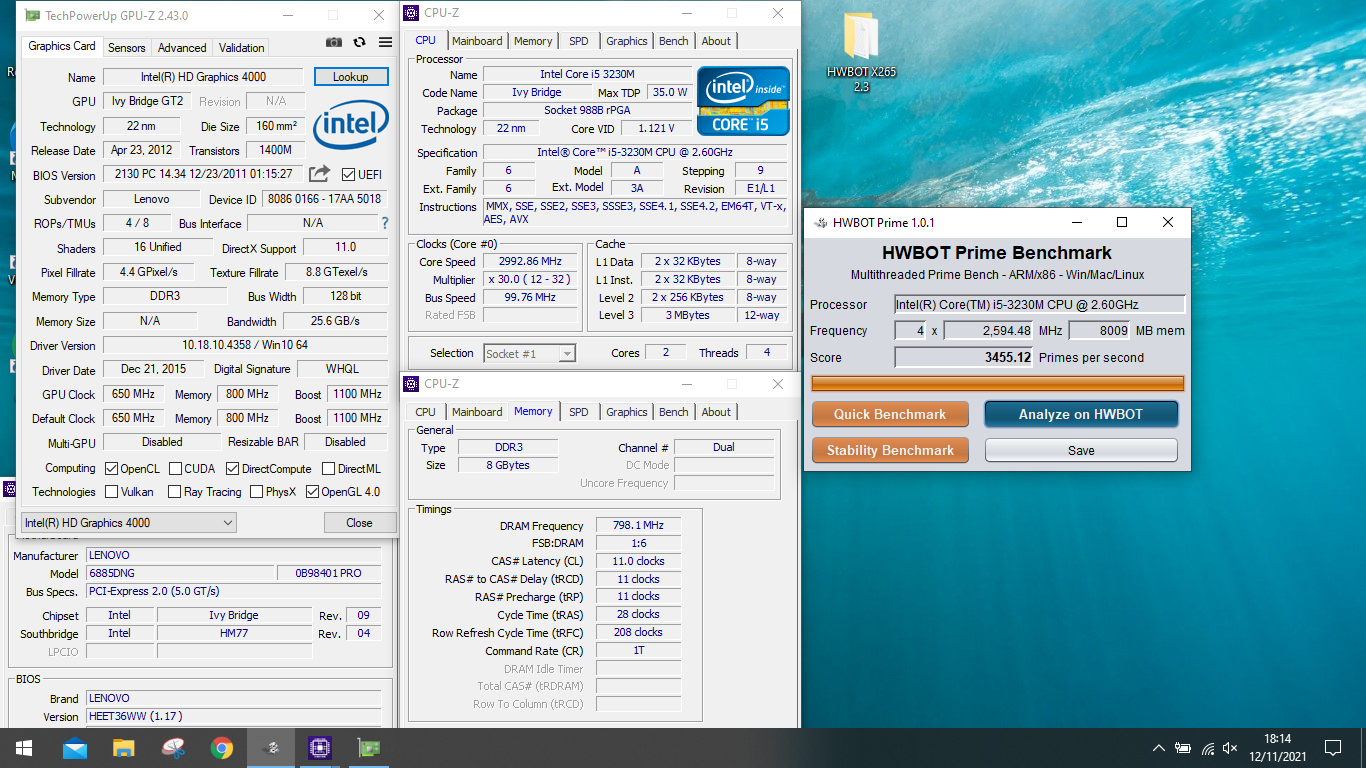Start the Quick Benchmark
The height and width of the screenshot is (768, 1366).
(890, 414)
